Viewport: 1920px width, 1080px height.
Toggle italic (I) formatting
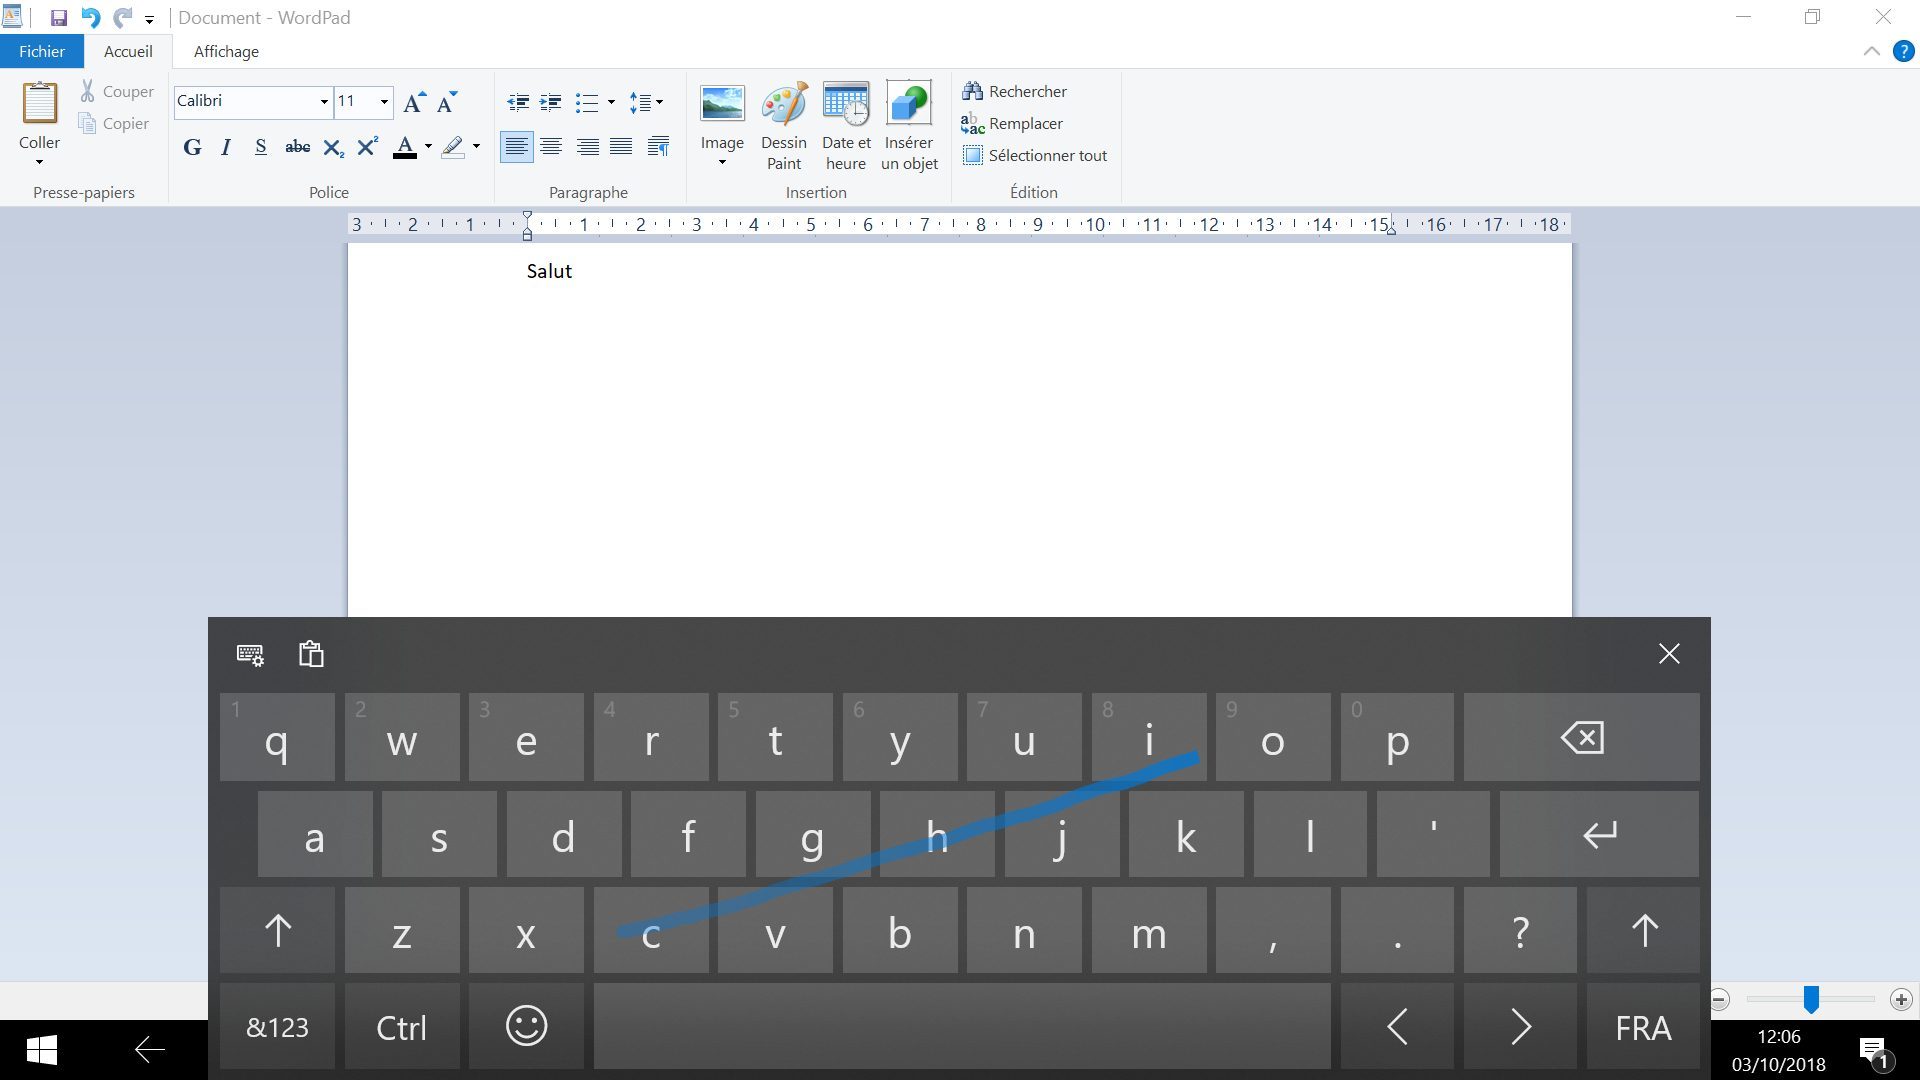click(226, 147)
